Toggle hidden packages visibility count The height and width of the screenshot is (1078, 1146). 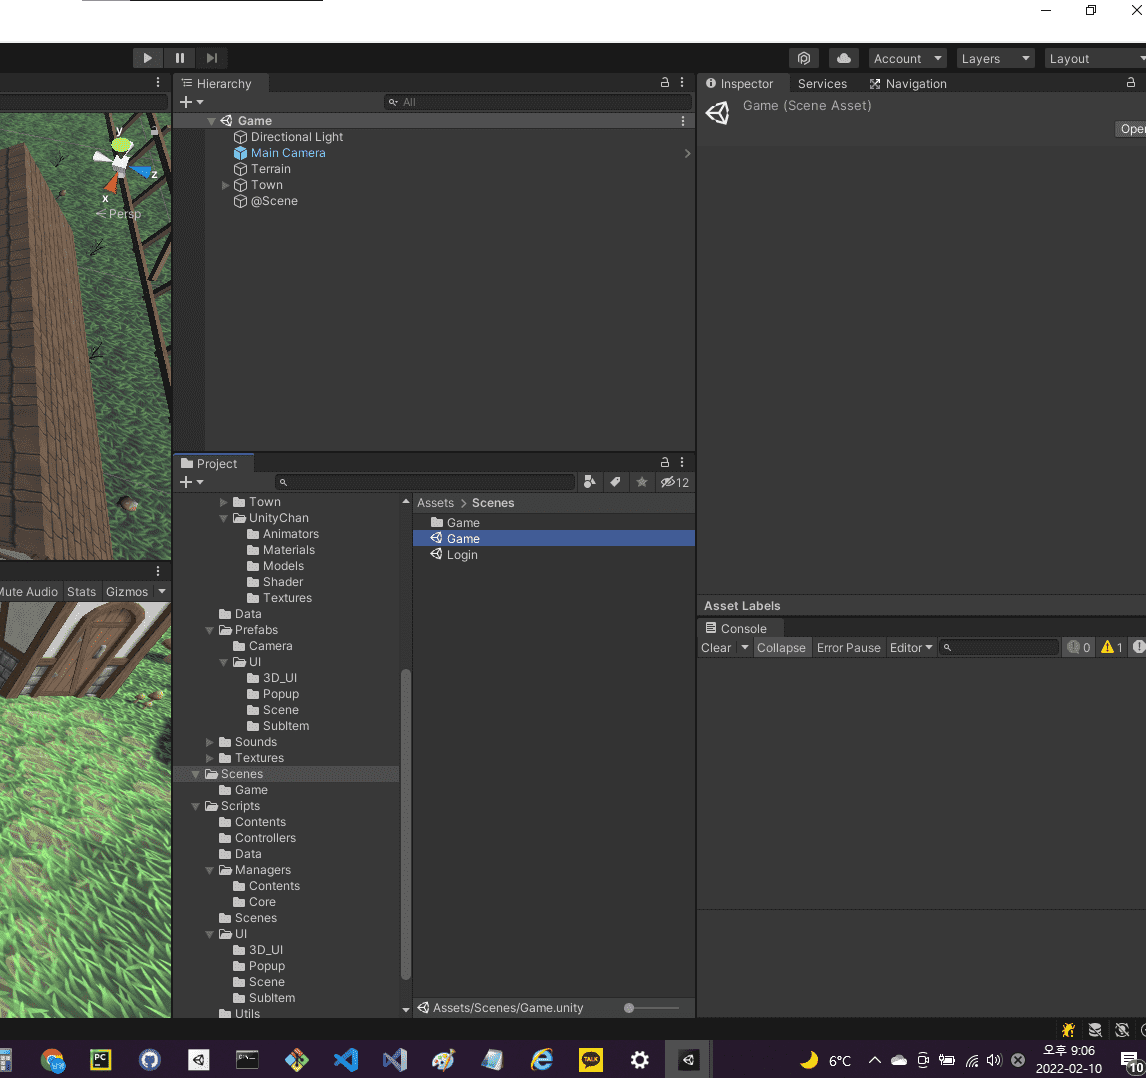pos(675,482)
